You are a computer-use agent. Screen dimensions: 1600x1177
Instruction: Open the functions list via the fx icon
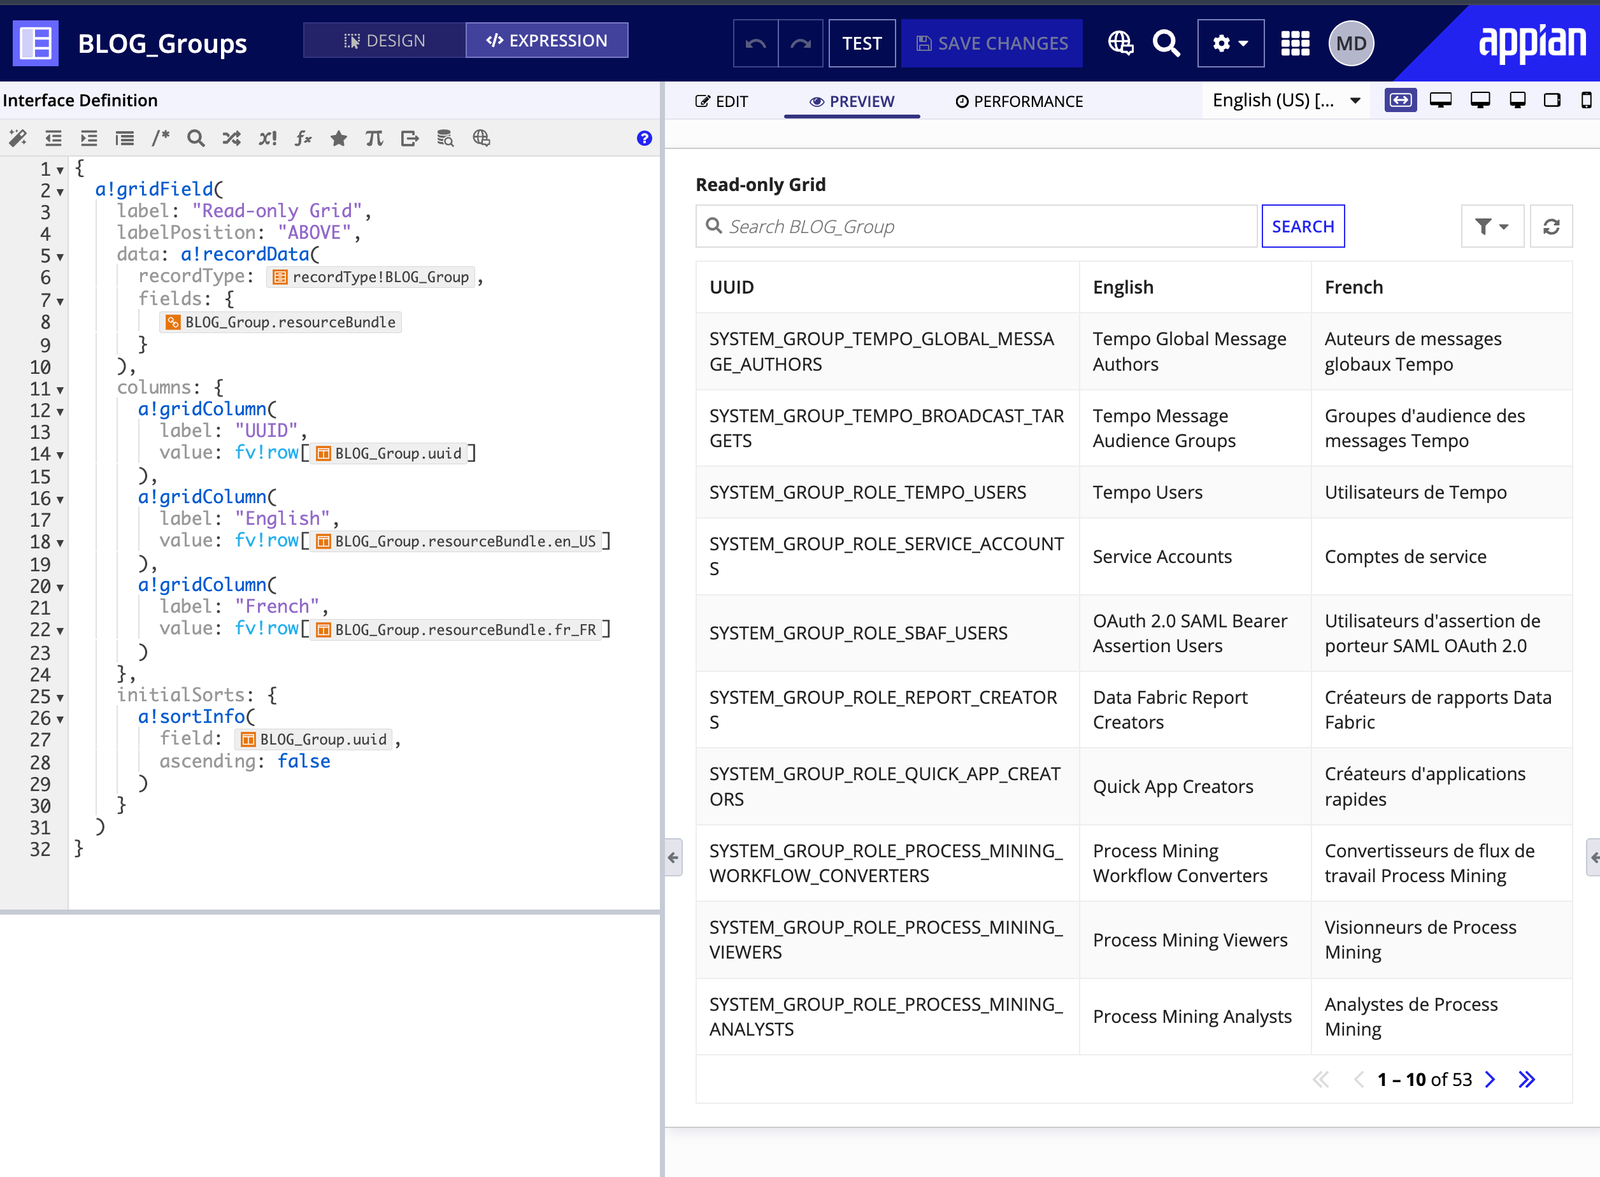(x=303, y=138)
